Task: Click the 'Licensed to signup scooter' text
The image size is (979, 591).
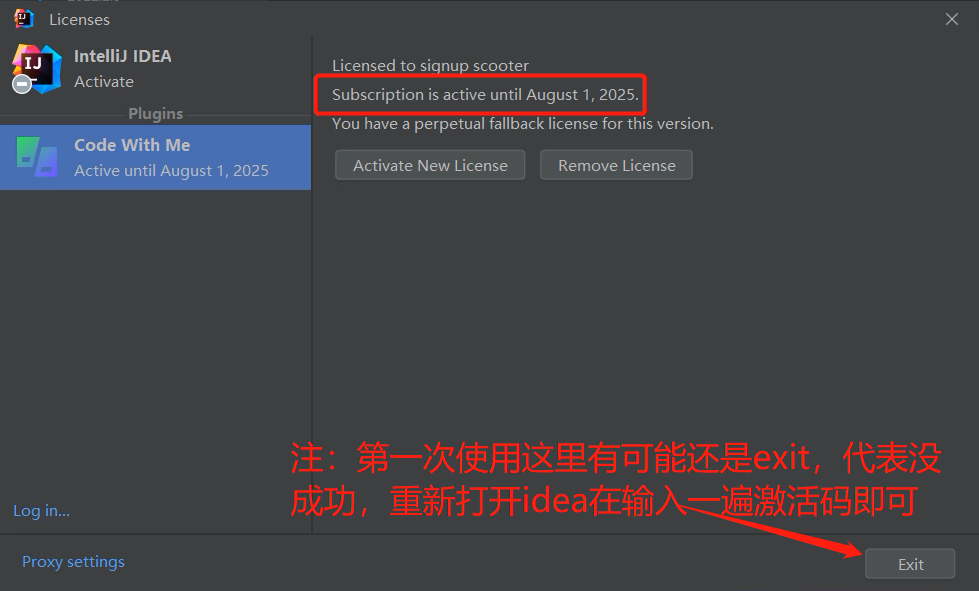Action: point(430,66)
